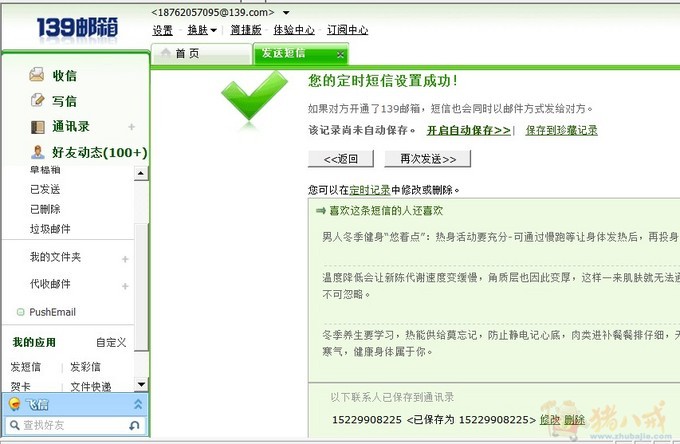Close the 发送短信 tab
This screenshot has height=444, width=680.
pyautogui.click(x=340, y=54)
